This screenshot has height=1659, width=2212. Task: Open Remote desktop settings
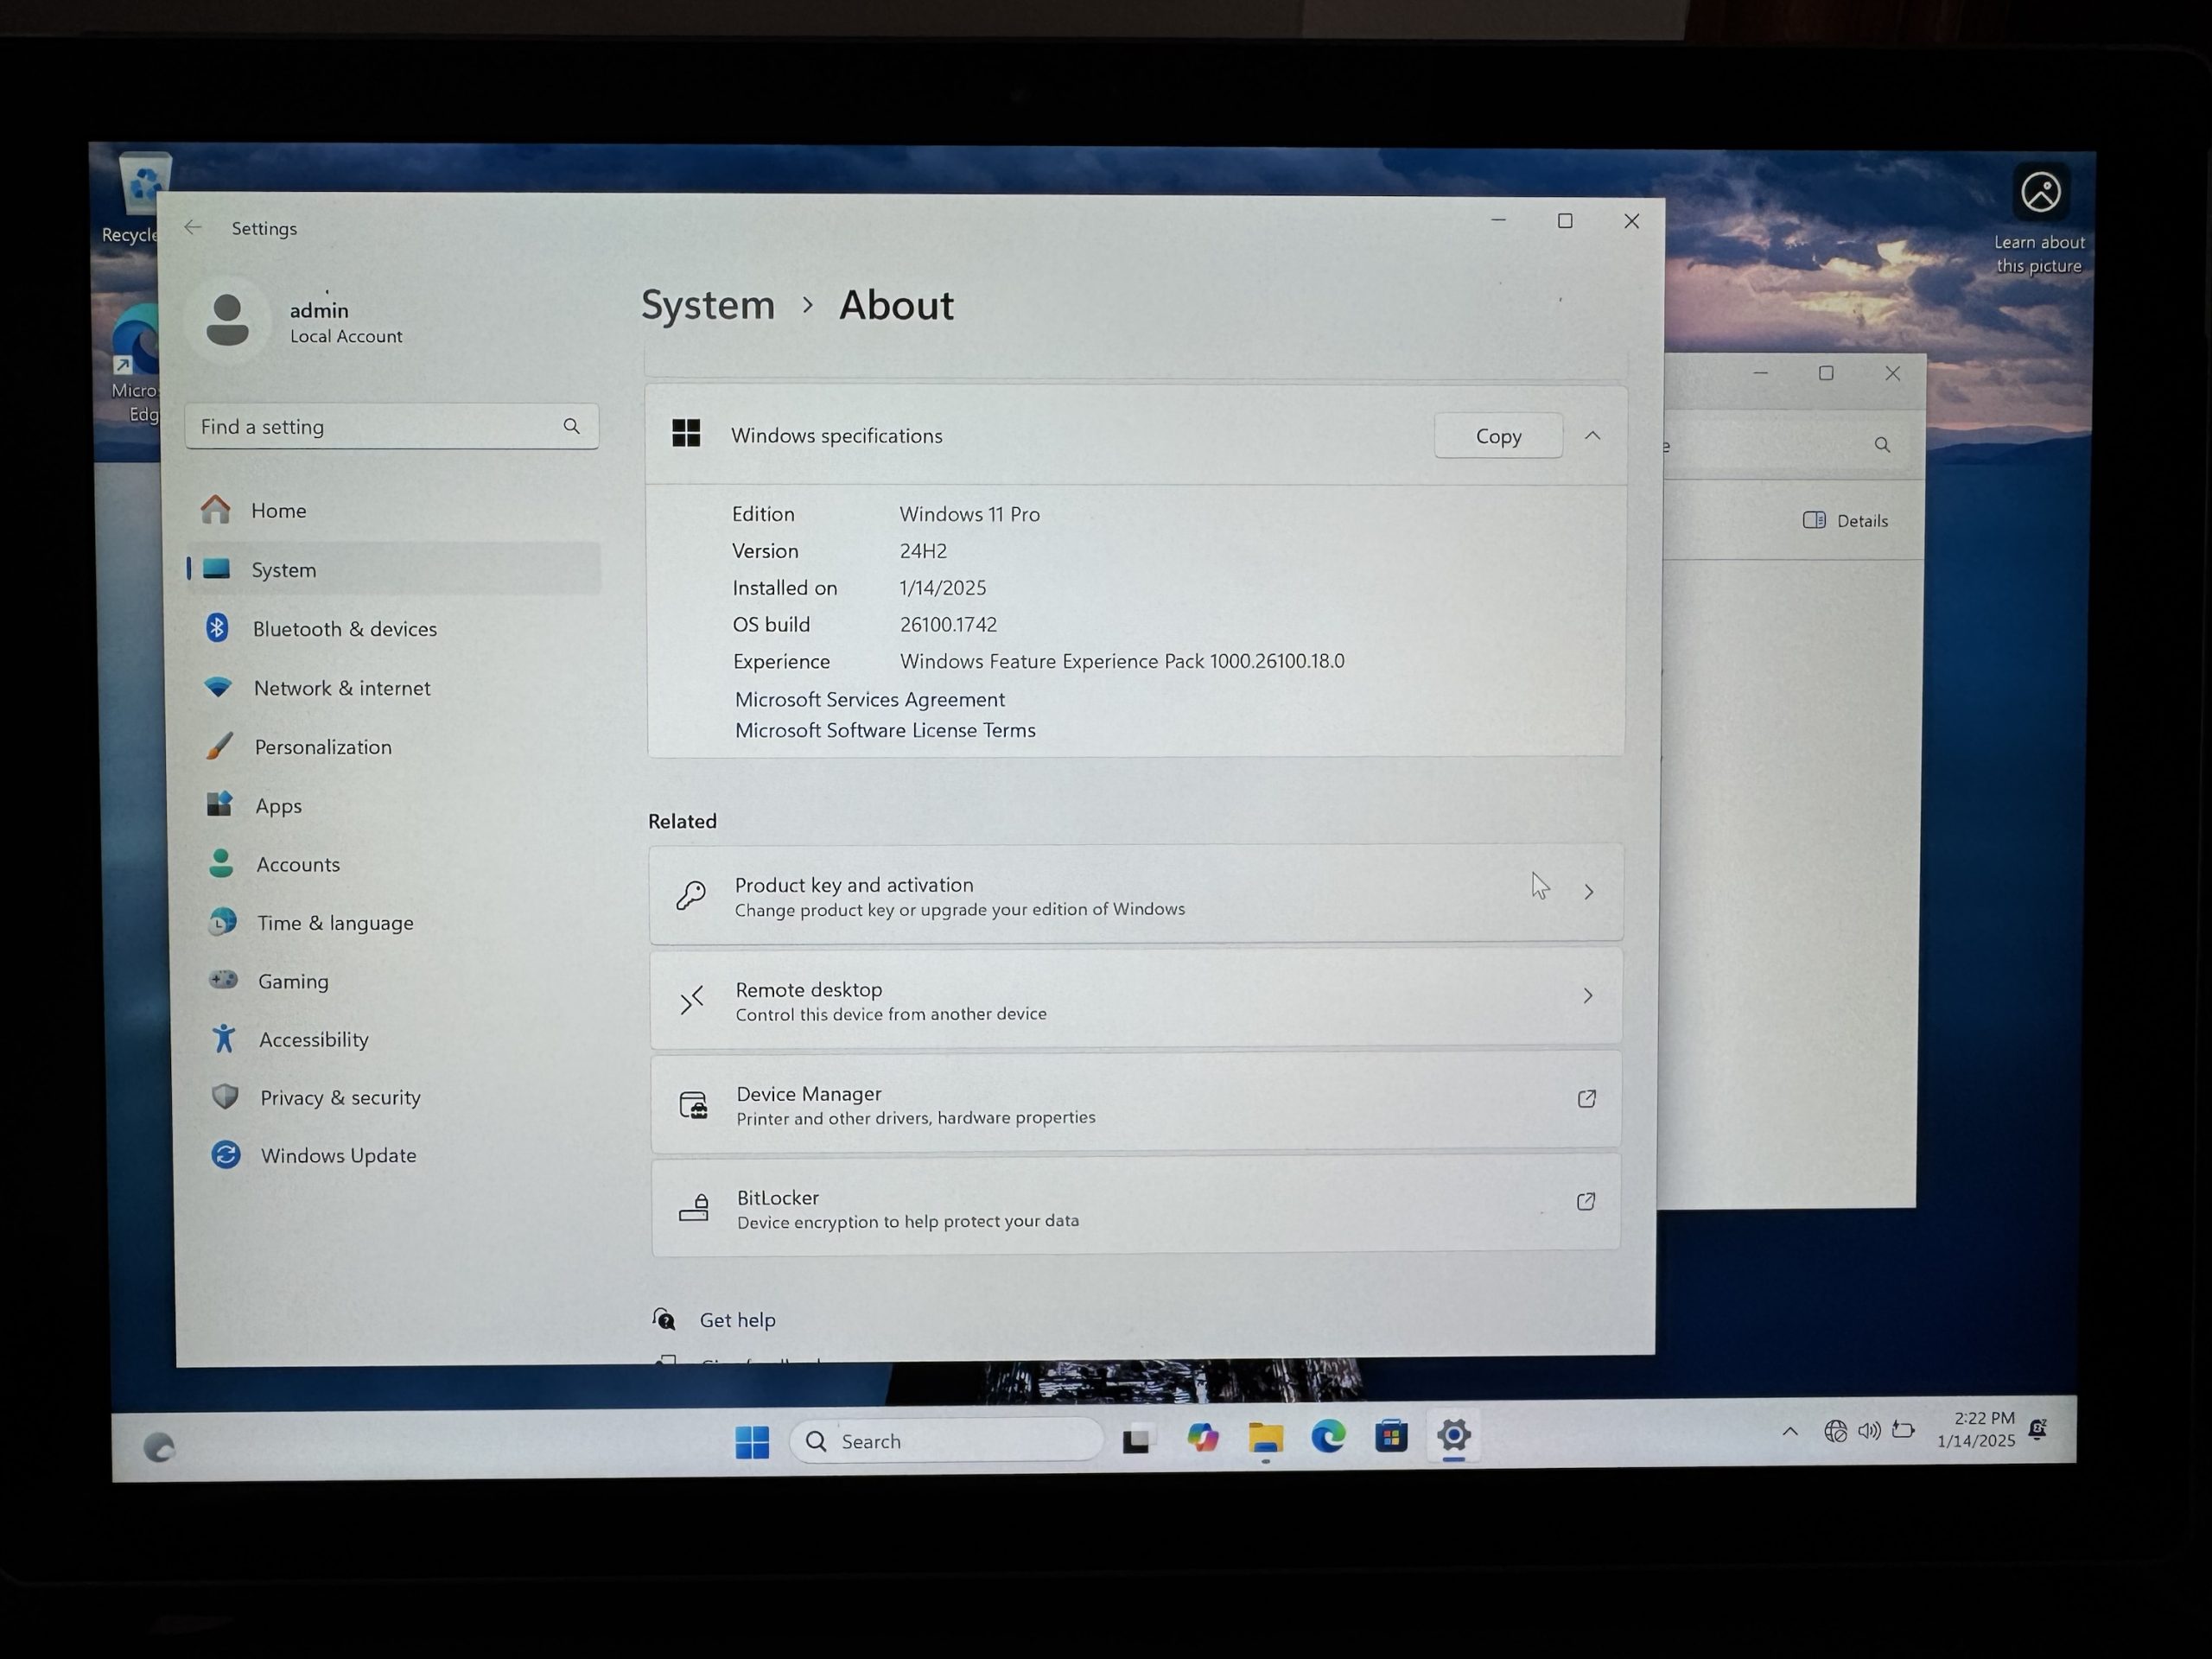pyautogui.click(x=1136, y=998)
